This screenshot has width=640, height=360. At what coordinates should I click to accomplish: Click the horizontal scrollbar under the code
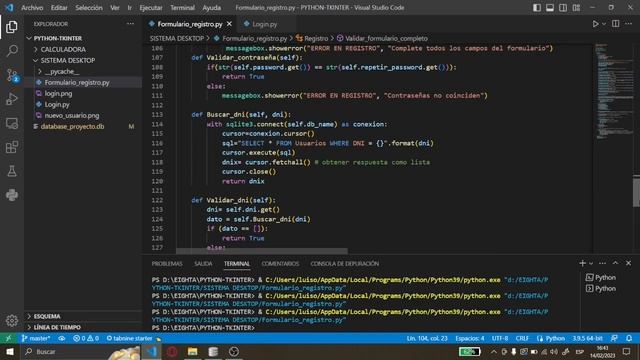click(262, 251)
